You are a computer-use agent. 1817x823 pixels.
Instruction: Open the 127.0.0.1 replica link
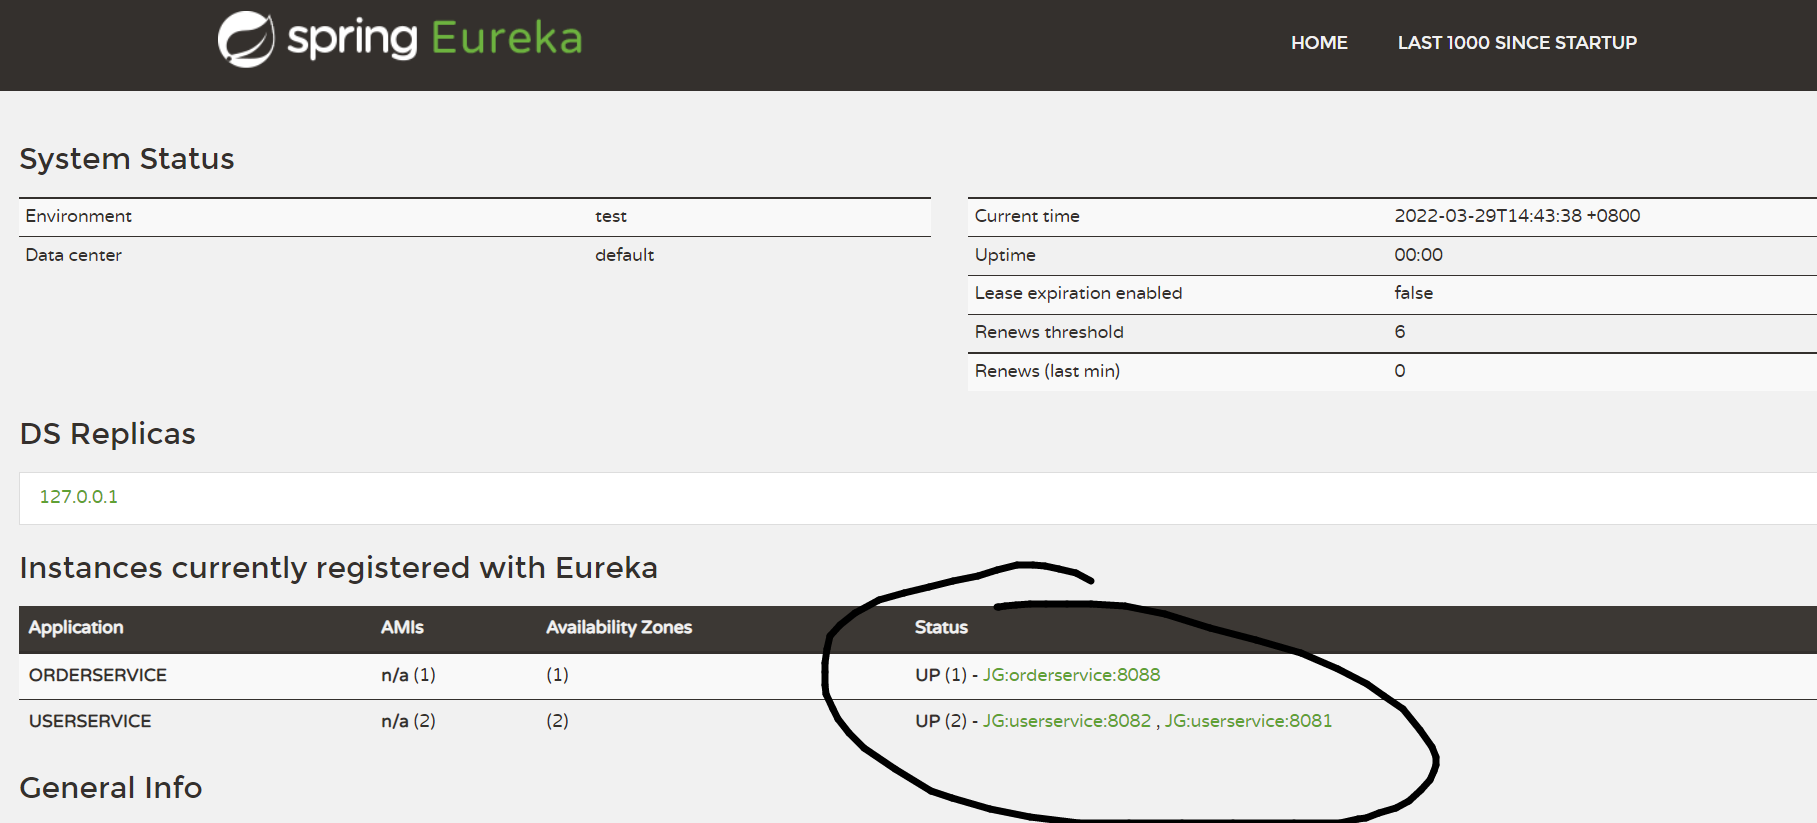pos(78,497)
